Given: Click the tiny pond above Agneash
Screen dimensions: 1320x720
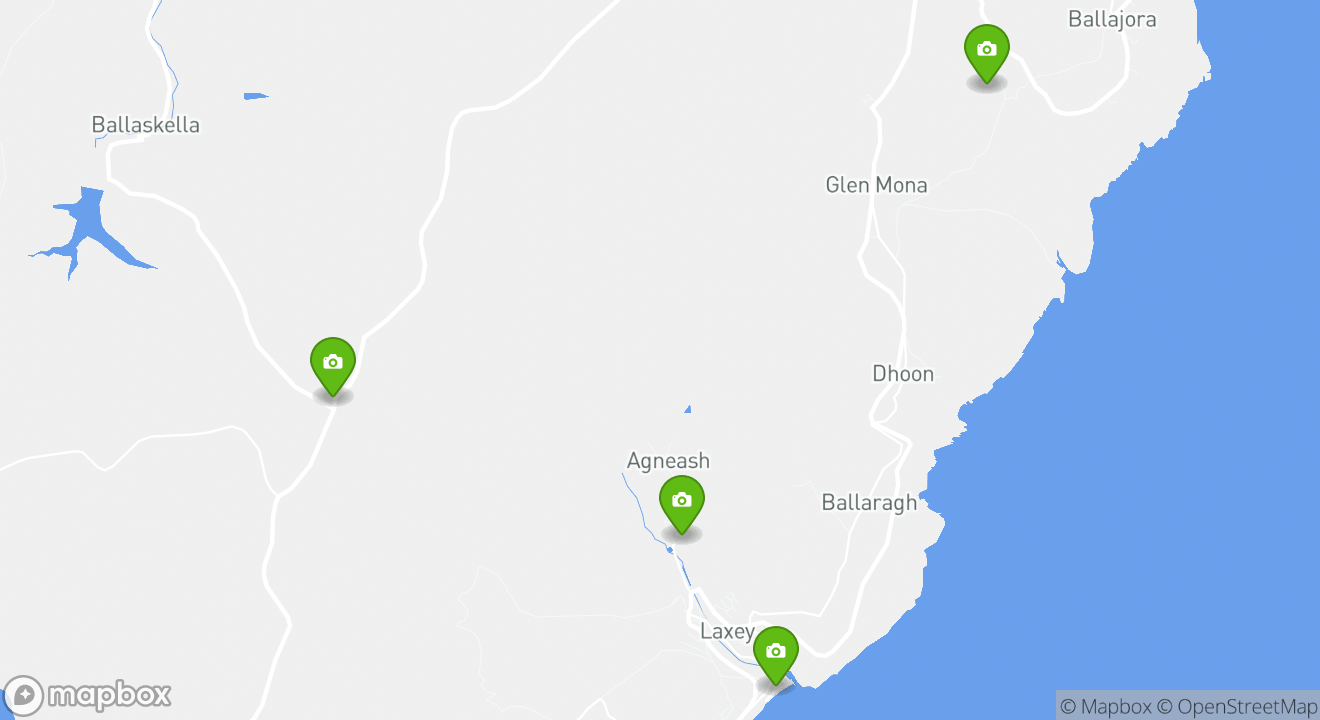Looking at the screenshot, I should point(688,408).
